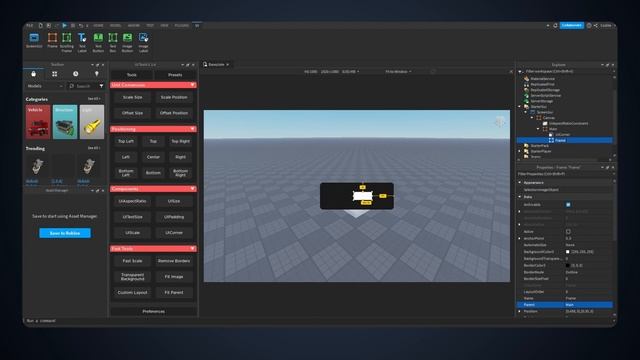Collapse the Components section
This screenshot has width=640, height=360.
pos(192,189)
